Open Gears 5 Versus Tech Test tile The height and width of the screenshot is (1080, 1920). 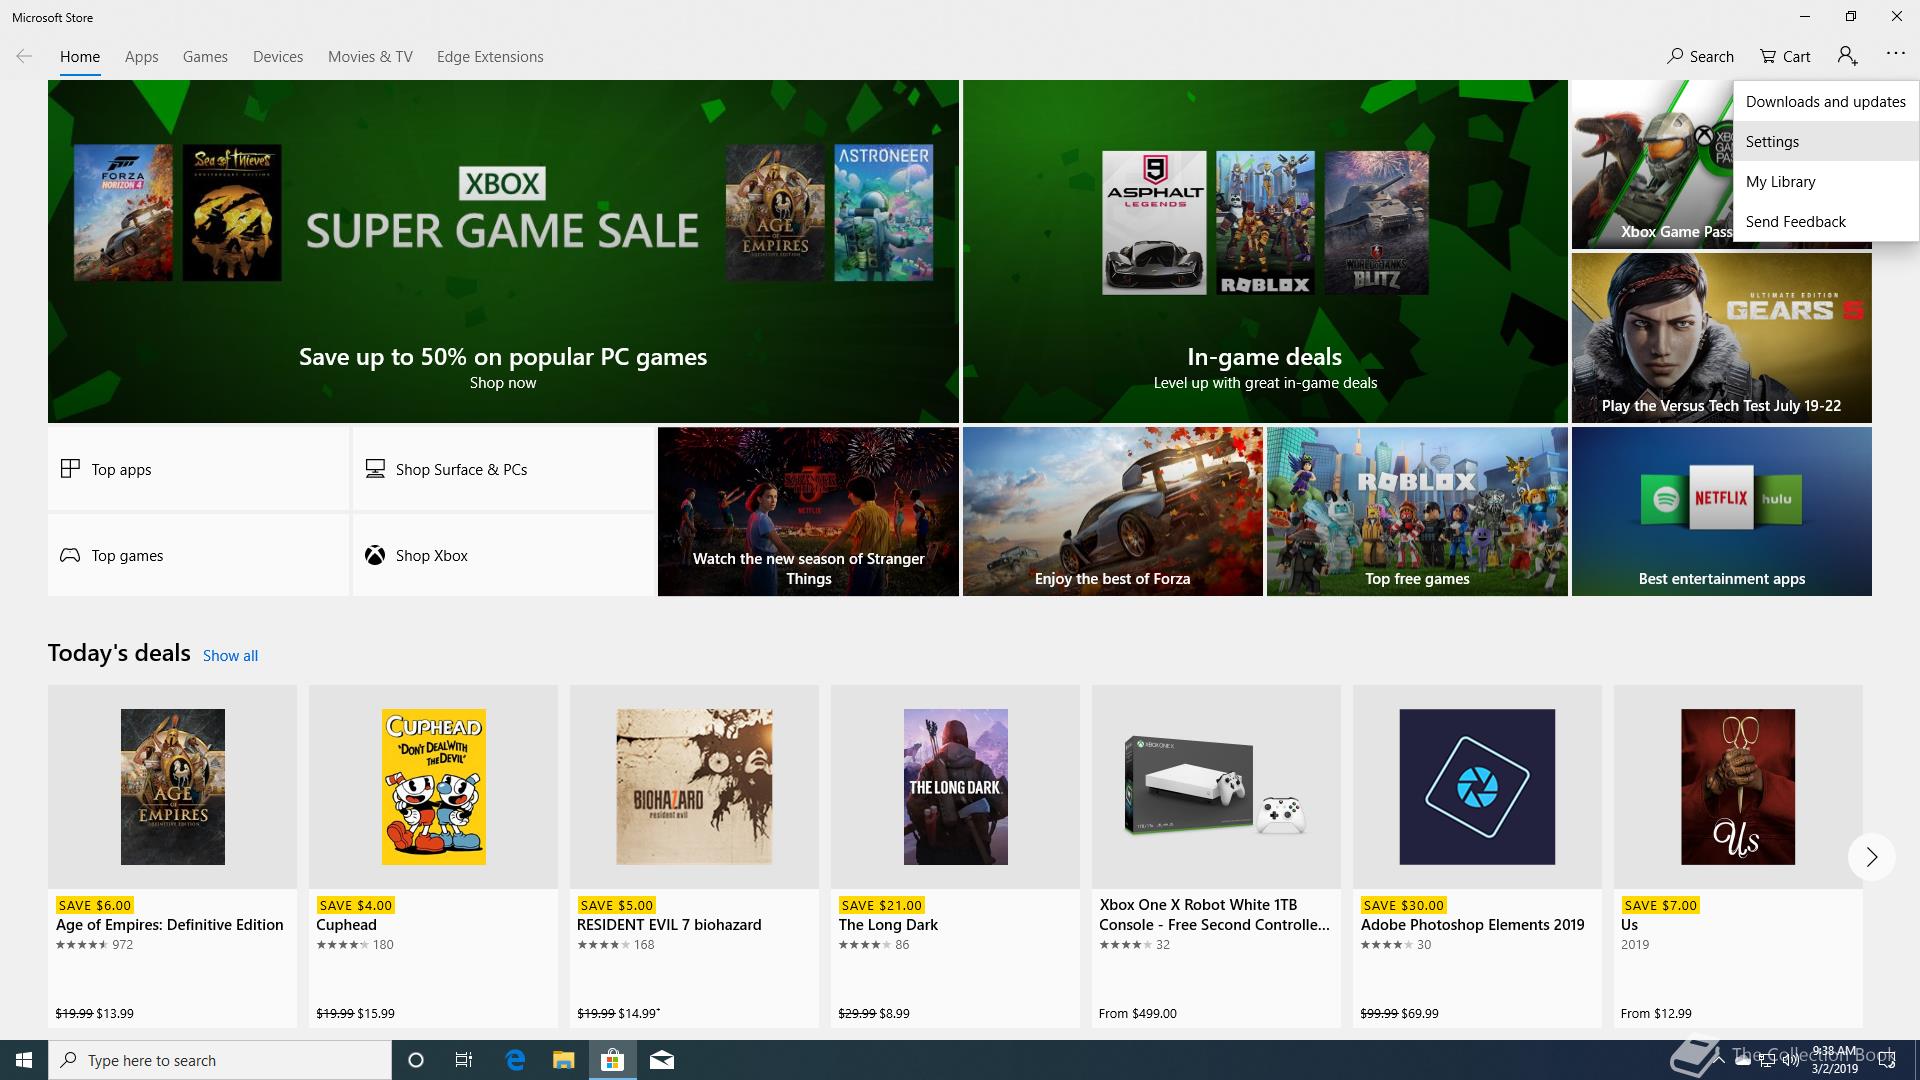point(1722,337)
